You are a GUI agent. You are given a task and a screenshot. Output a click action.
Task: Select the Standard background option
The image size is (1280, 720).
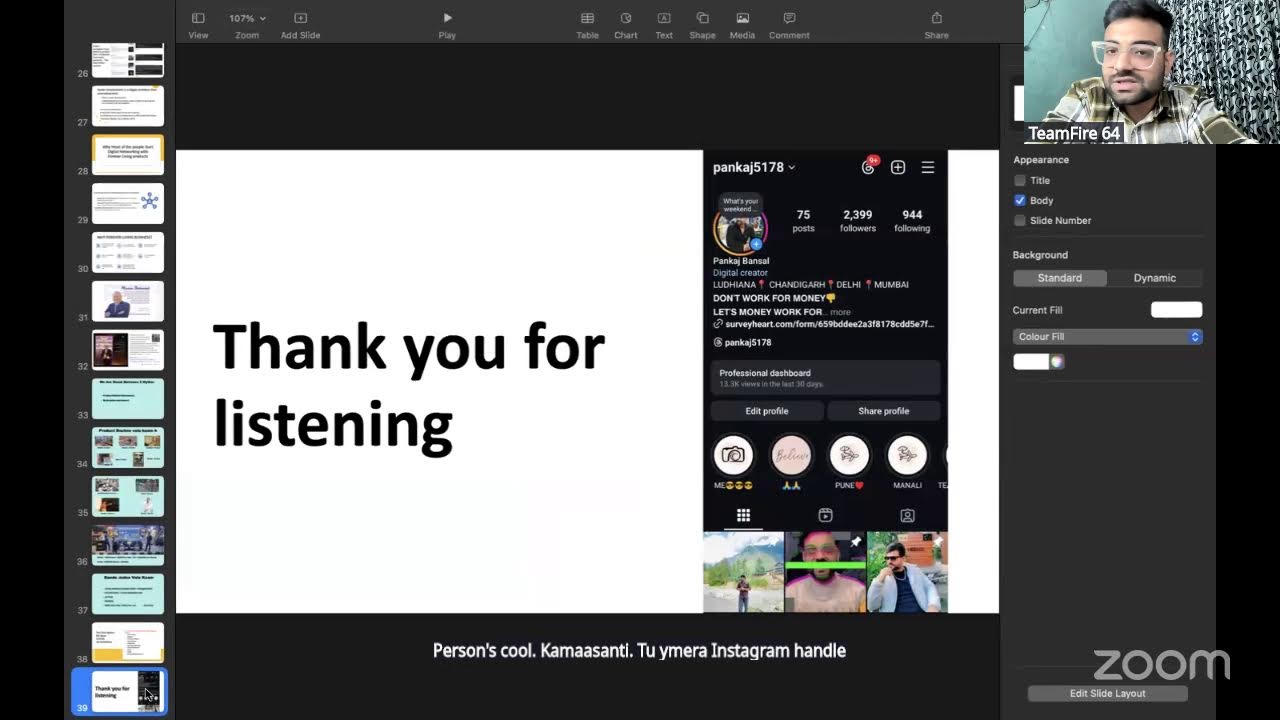1060,278
